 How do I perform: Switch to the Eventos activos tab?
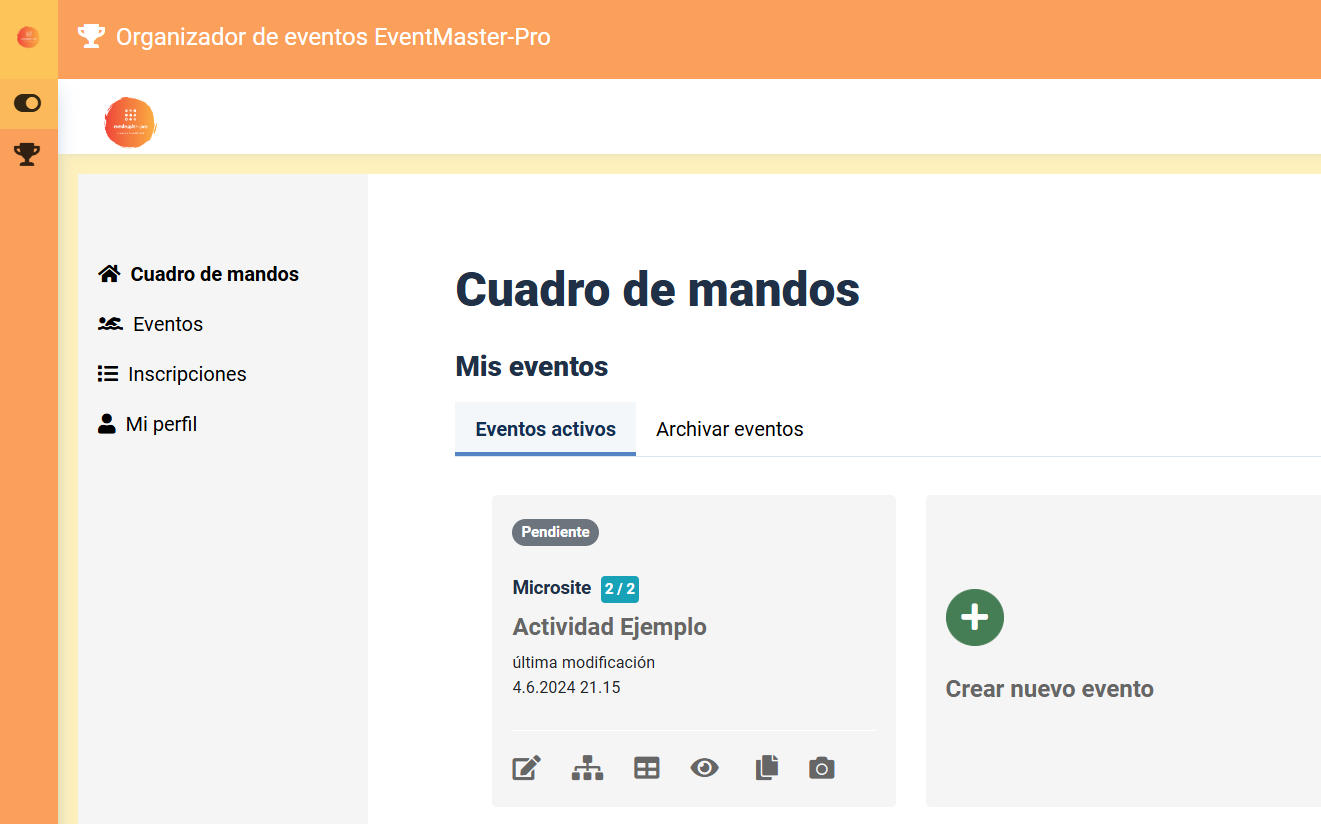click(x=545, y=429)
